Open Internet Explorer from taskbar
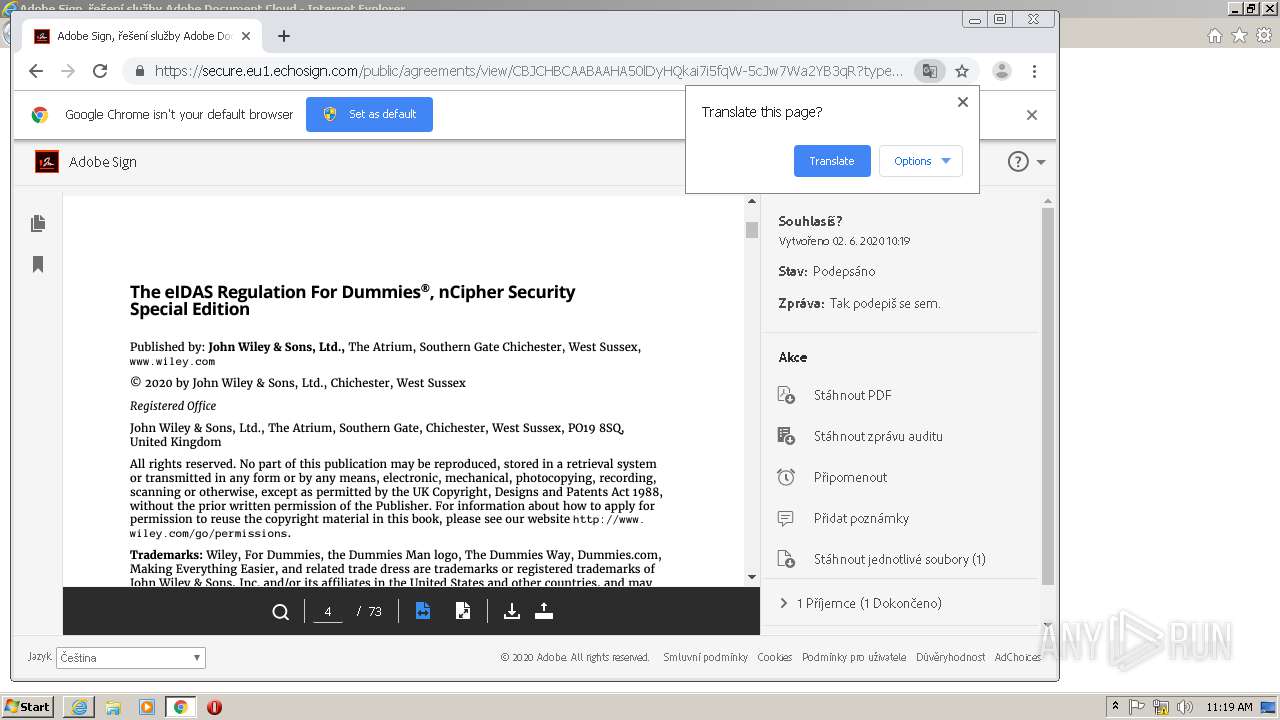 click(x=79, y=707)
